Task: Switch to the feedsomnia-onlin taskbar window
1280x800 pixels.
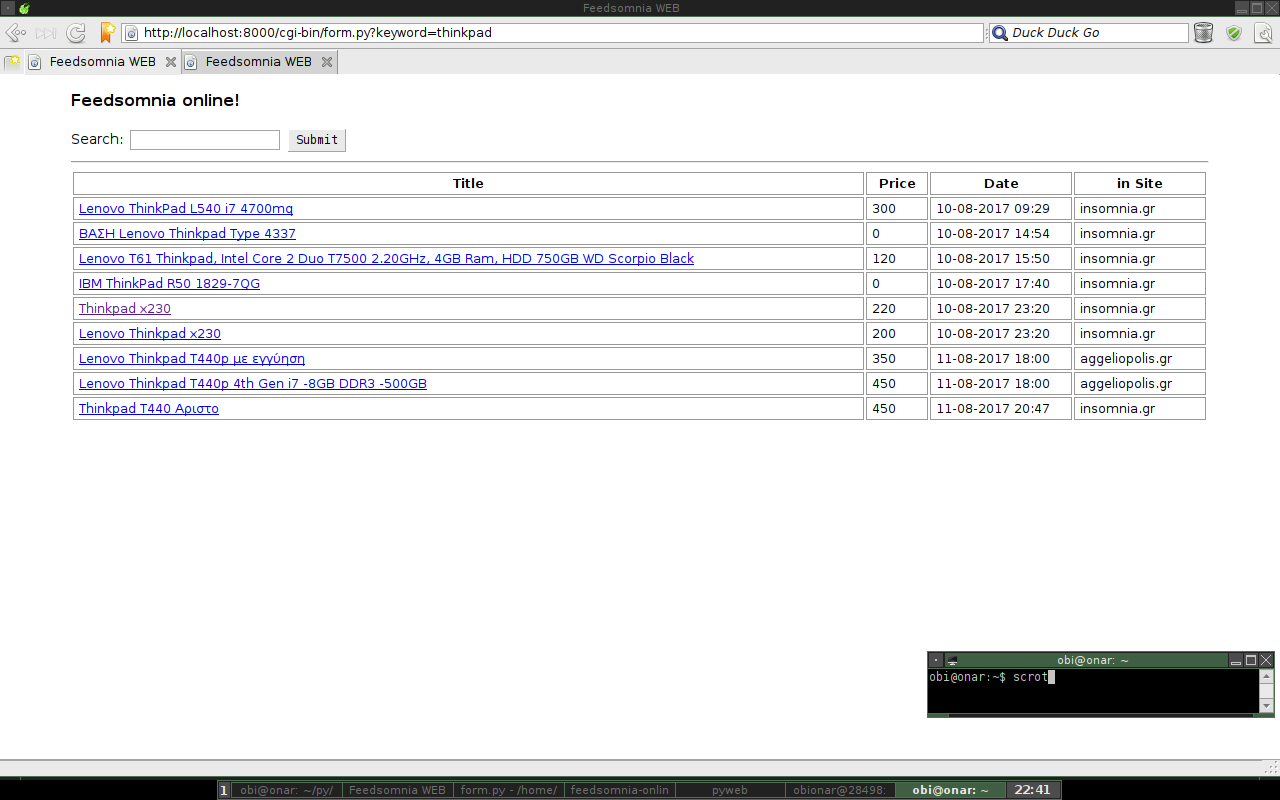Action: 619,790
